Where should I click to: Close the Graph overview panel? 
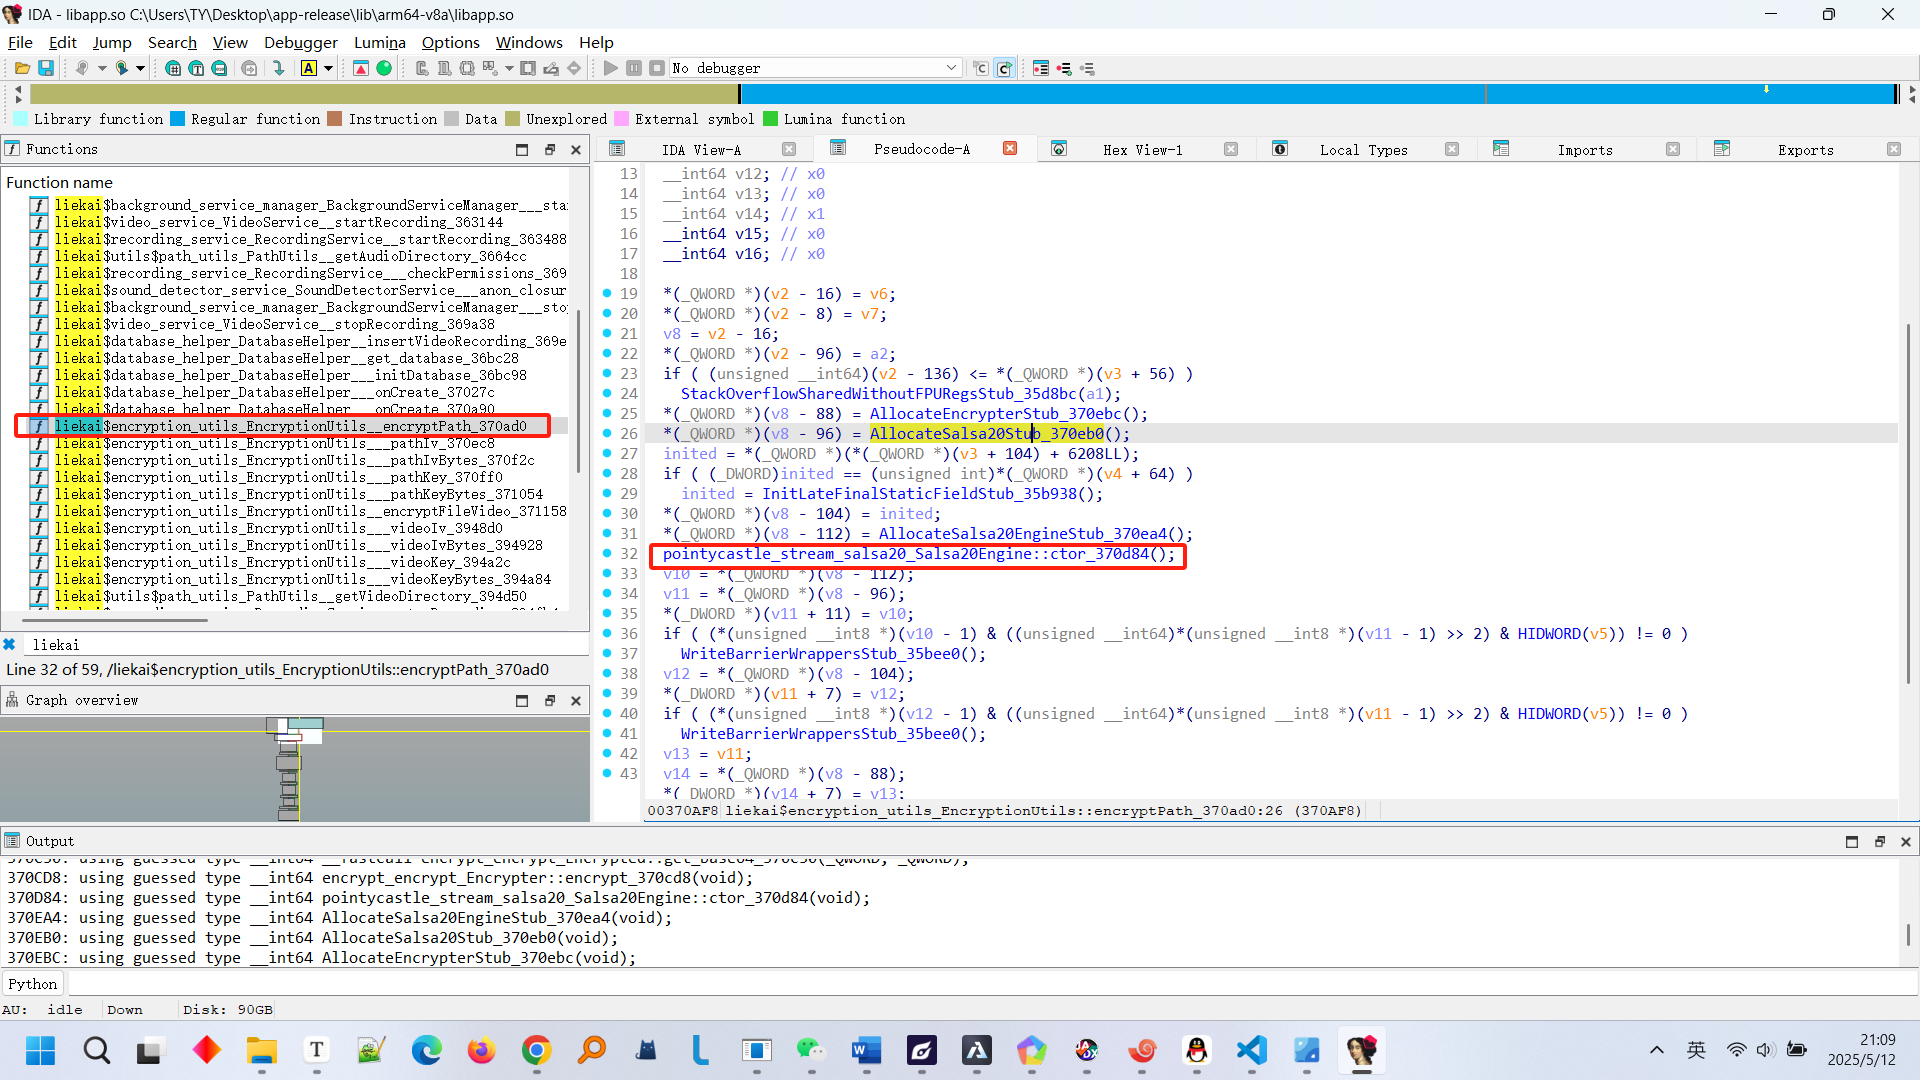(576, 700)
